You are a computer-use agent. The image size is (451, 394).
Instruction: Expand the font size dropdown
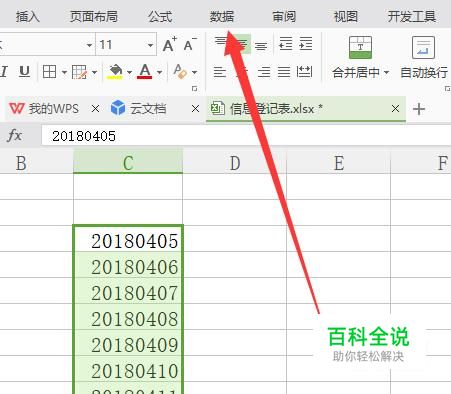(151, 45)
